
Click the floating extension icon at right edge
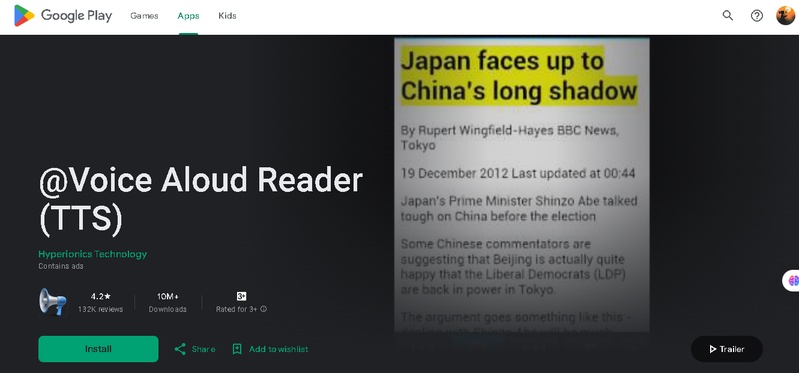coord(792,281)
